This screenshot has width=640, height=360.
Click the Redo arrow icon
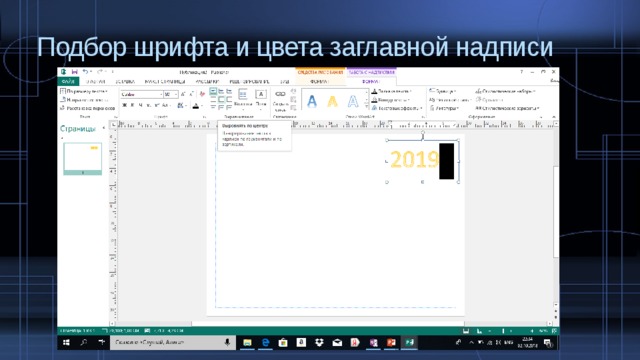click(100, 72)
